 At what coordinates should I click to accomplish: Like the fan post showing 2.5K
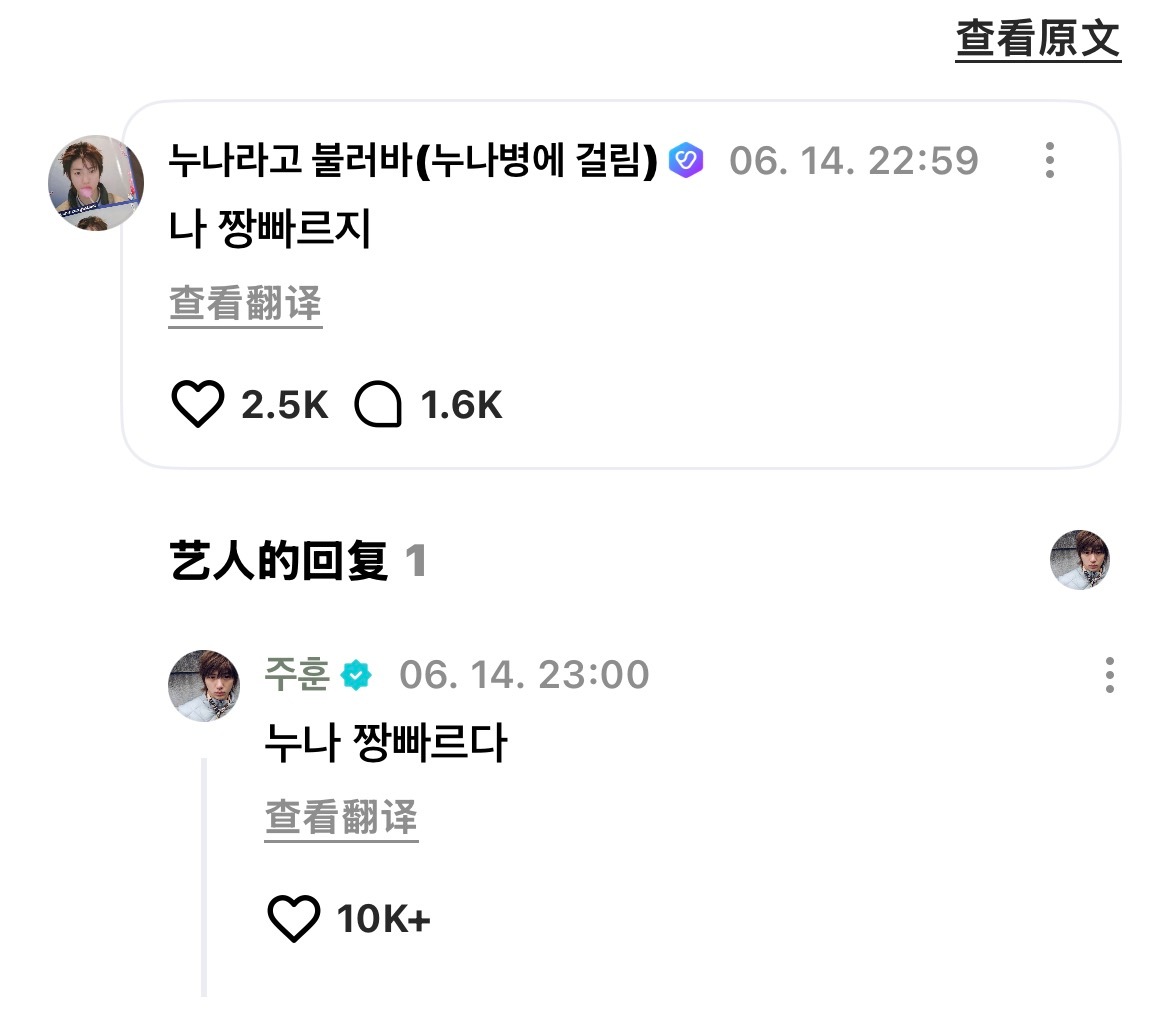coord(198,404)
